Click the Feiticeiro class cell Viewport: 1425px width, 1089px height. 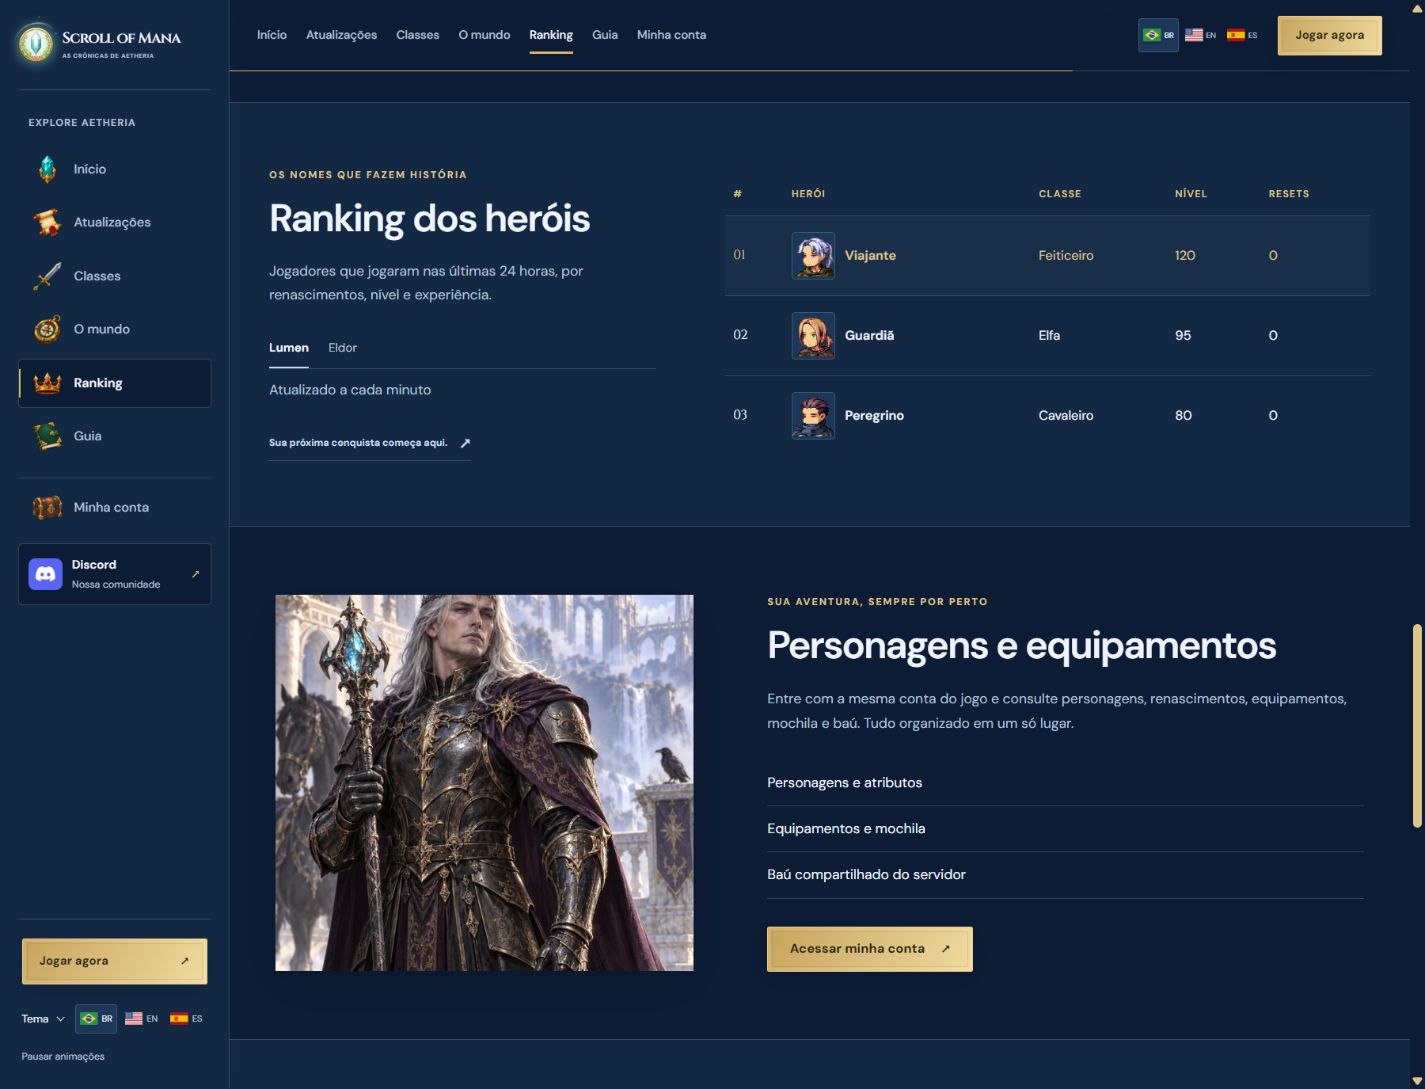(1066, 256)
